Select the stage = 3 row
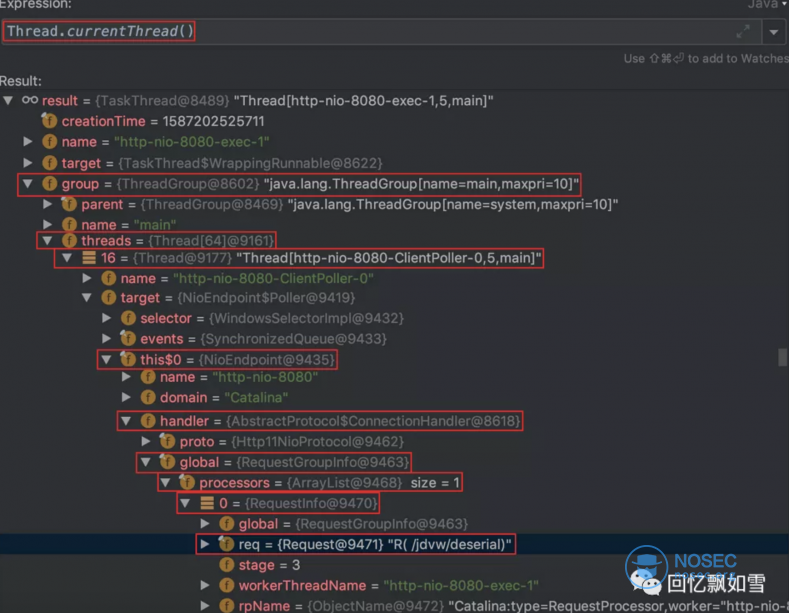Viewport: 789px width, 613px height. coord(394,565)
